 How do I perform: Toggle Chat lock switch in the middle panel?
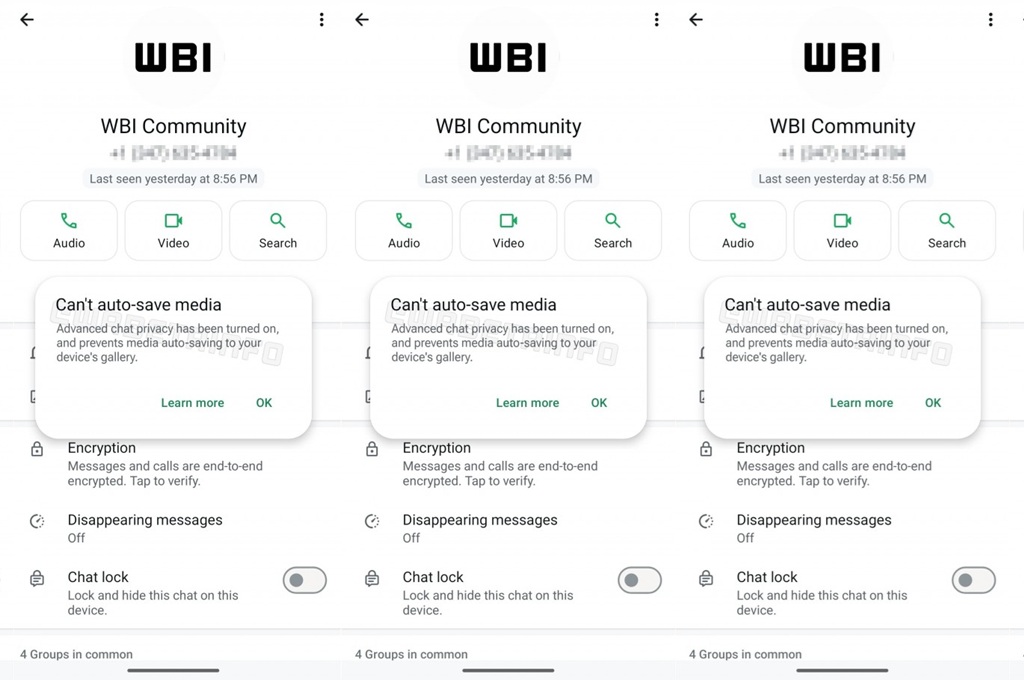pyautogui.click(x=639, y=580)
